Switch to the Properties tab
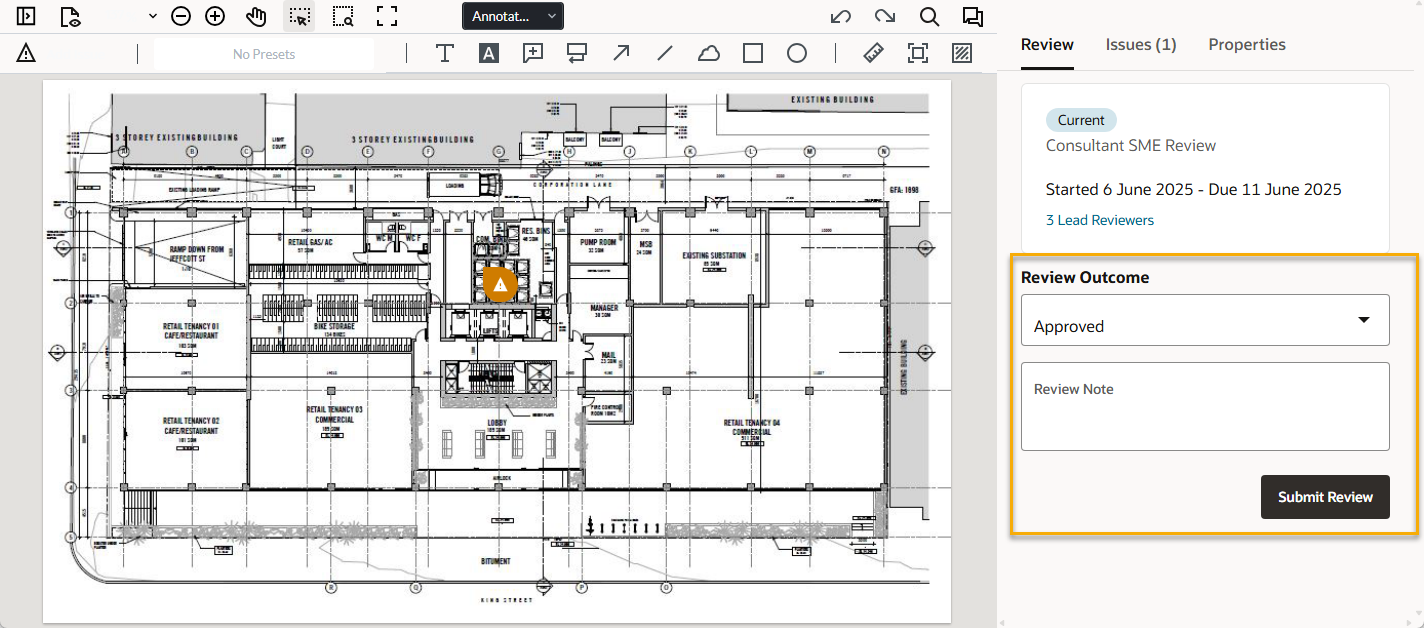Viewport: 1424px width, 628px height. pos(1246,44)
